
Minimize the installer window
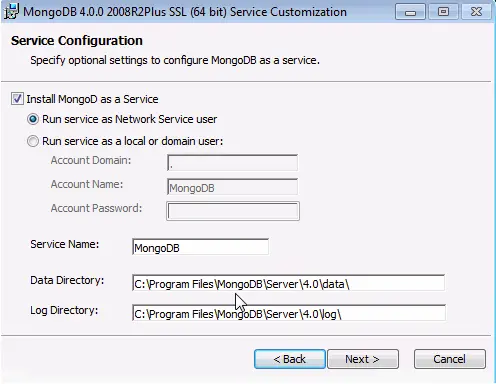pos(410,12)
